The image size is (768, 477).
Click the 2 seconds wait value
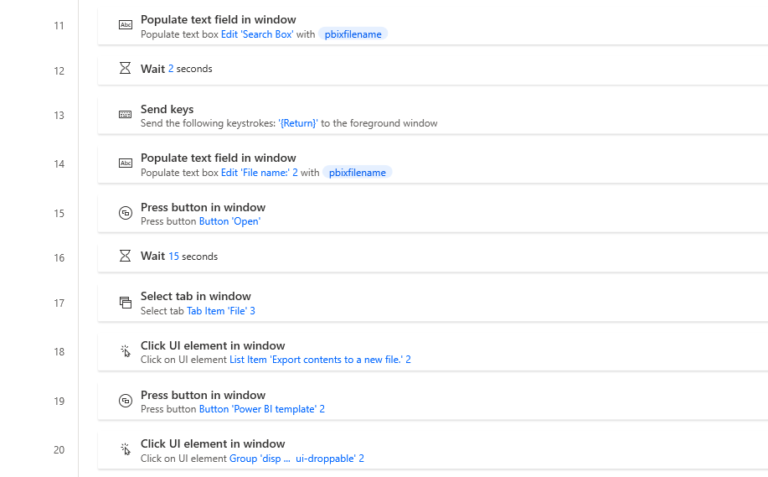pyautogui.click(x=171, y=69)
